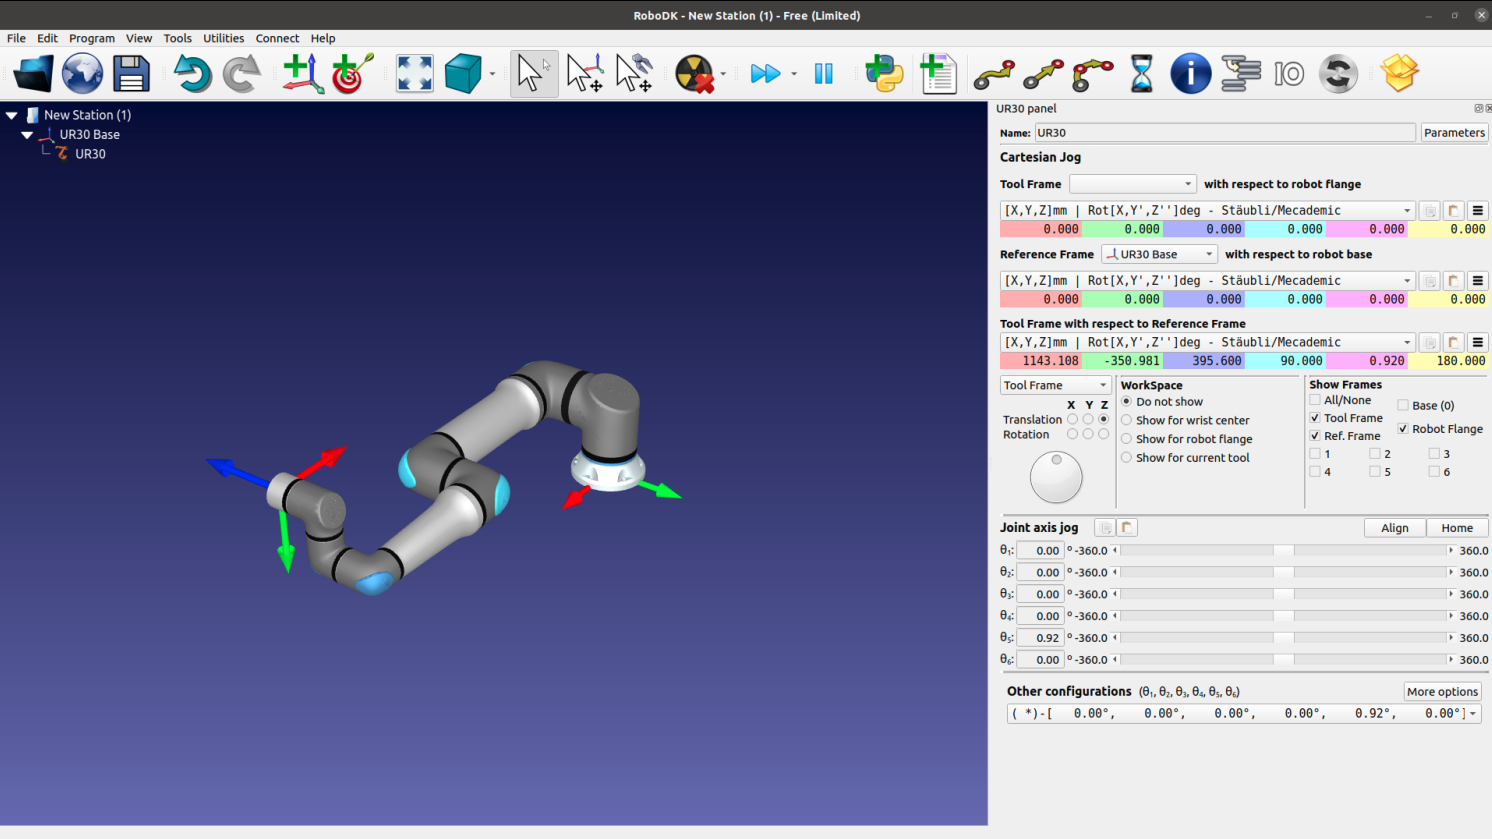
Task: Insert a show message info instruction
Action: [1190, 74]
